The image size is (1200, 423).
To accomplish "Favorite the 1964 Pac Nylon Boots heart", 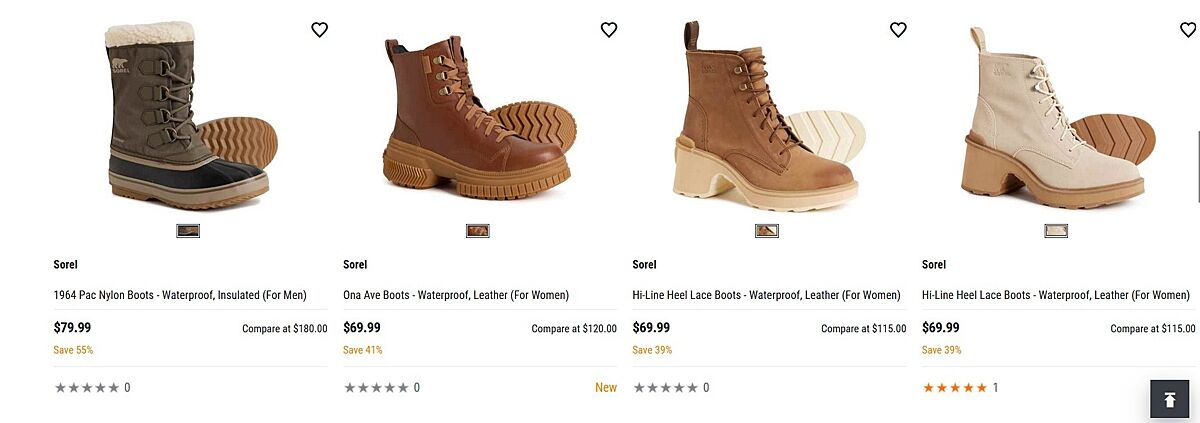I will [319, 30].
